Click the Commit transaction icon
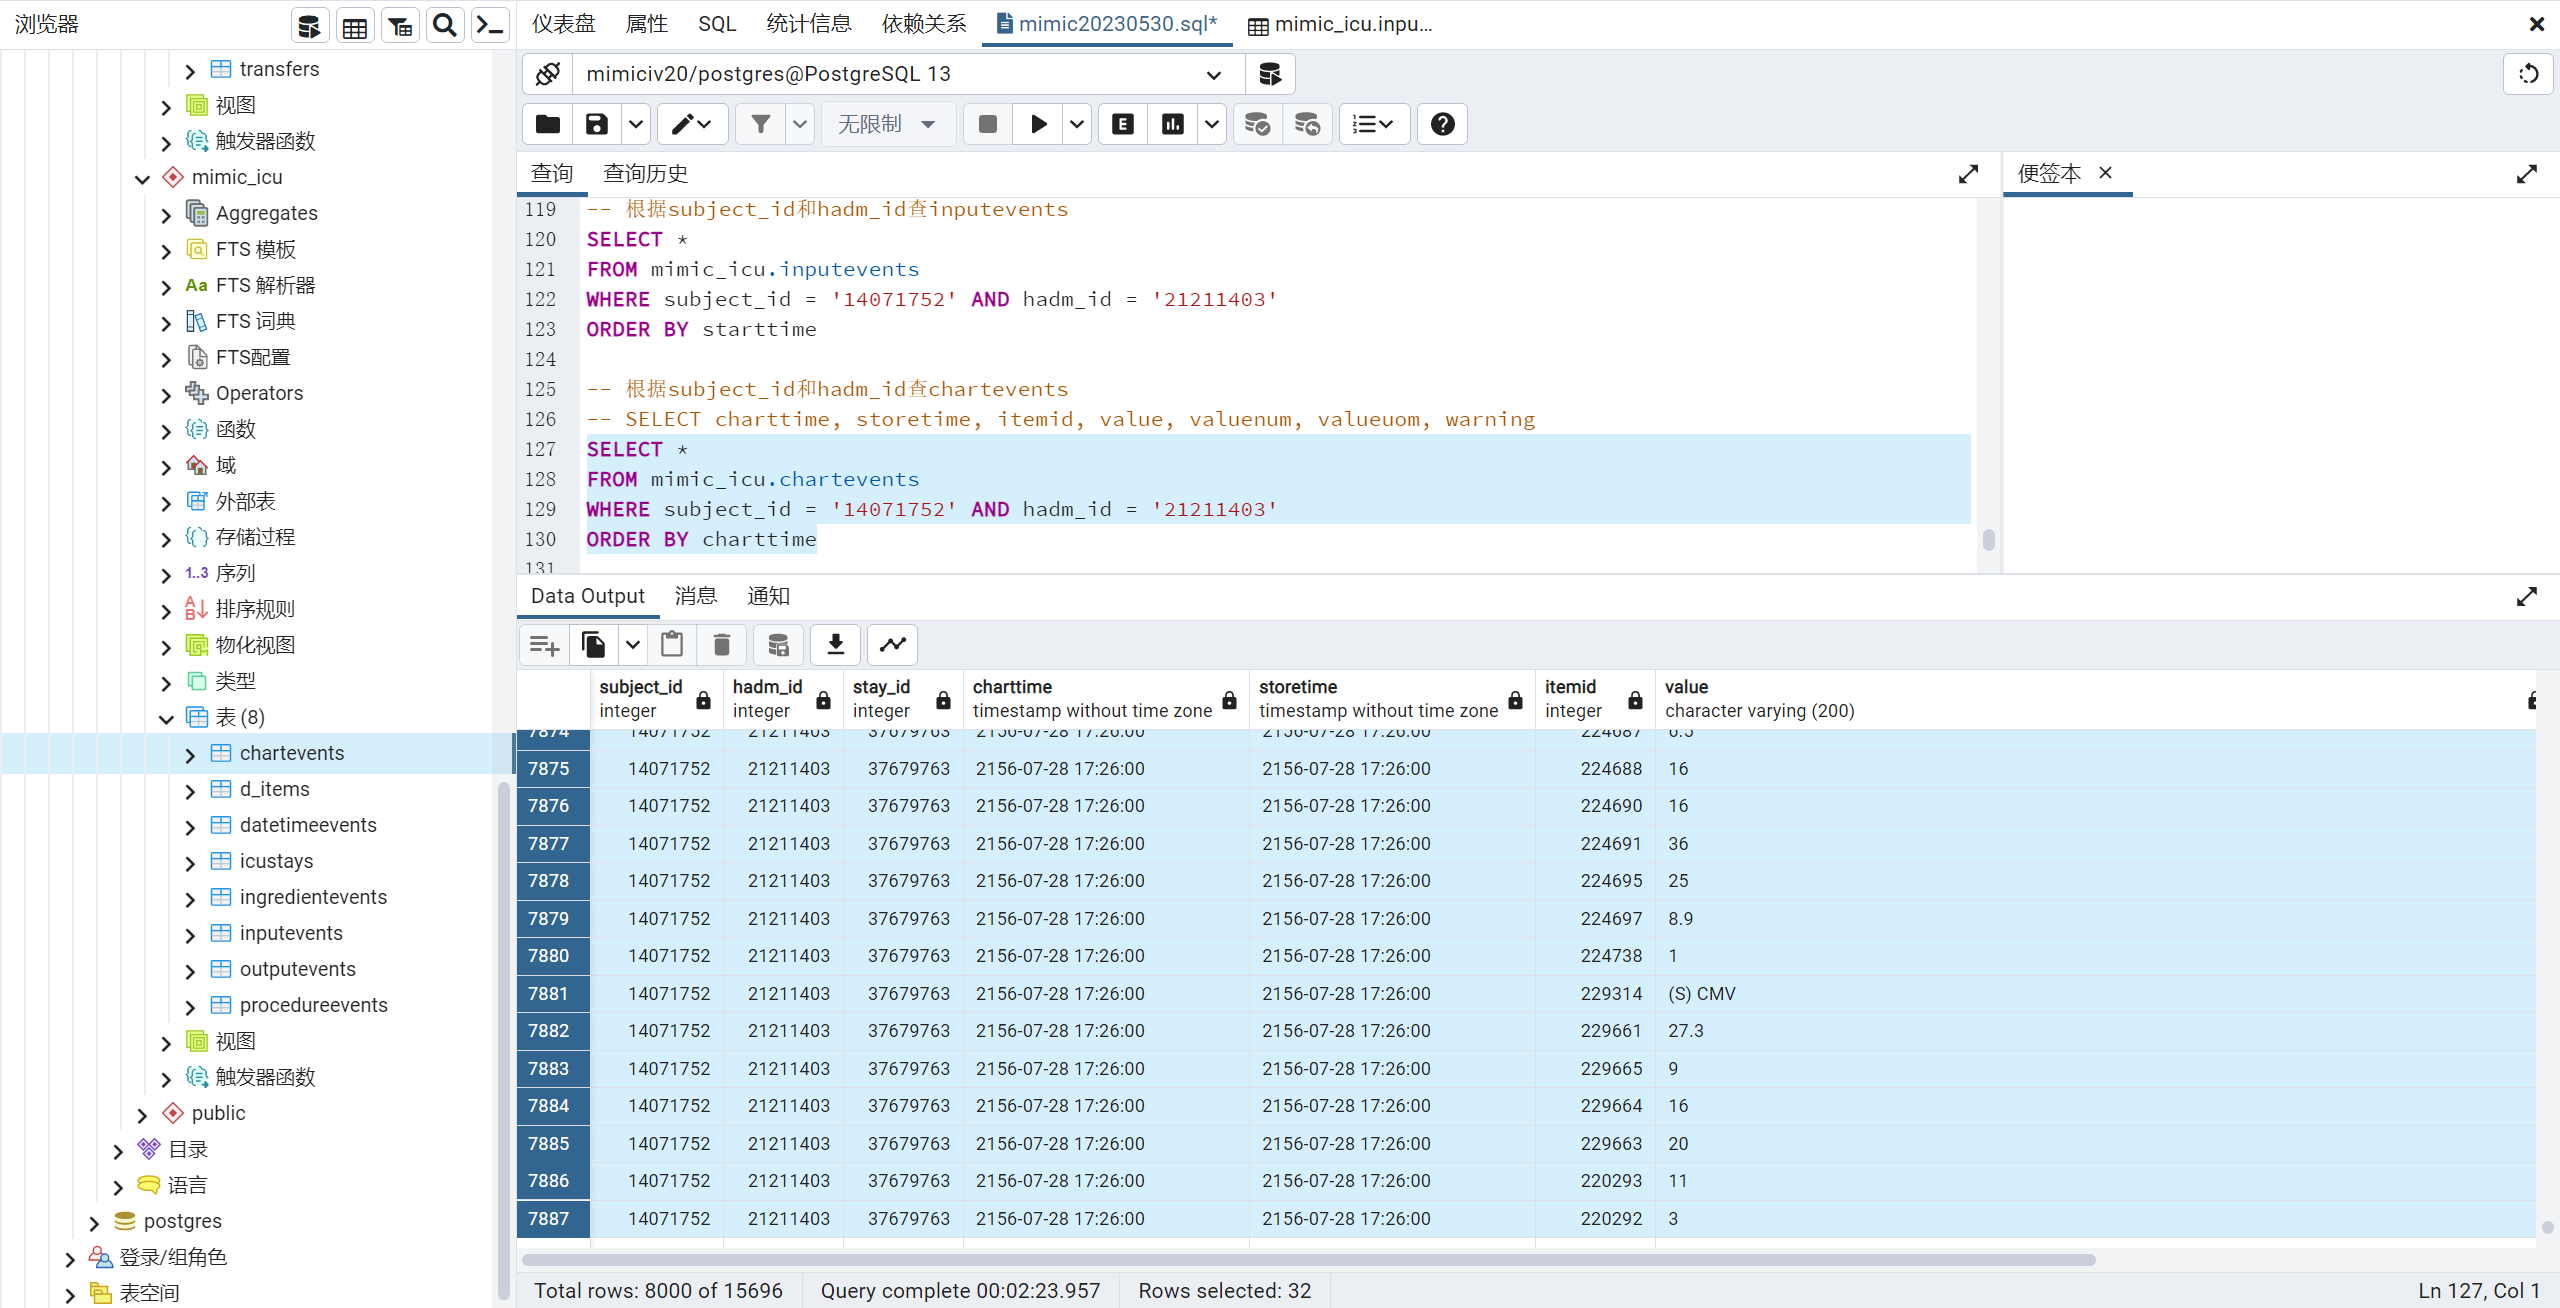The width and height of the screenshot is (2560, 1308). point(1257,124)
